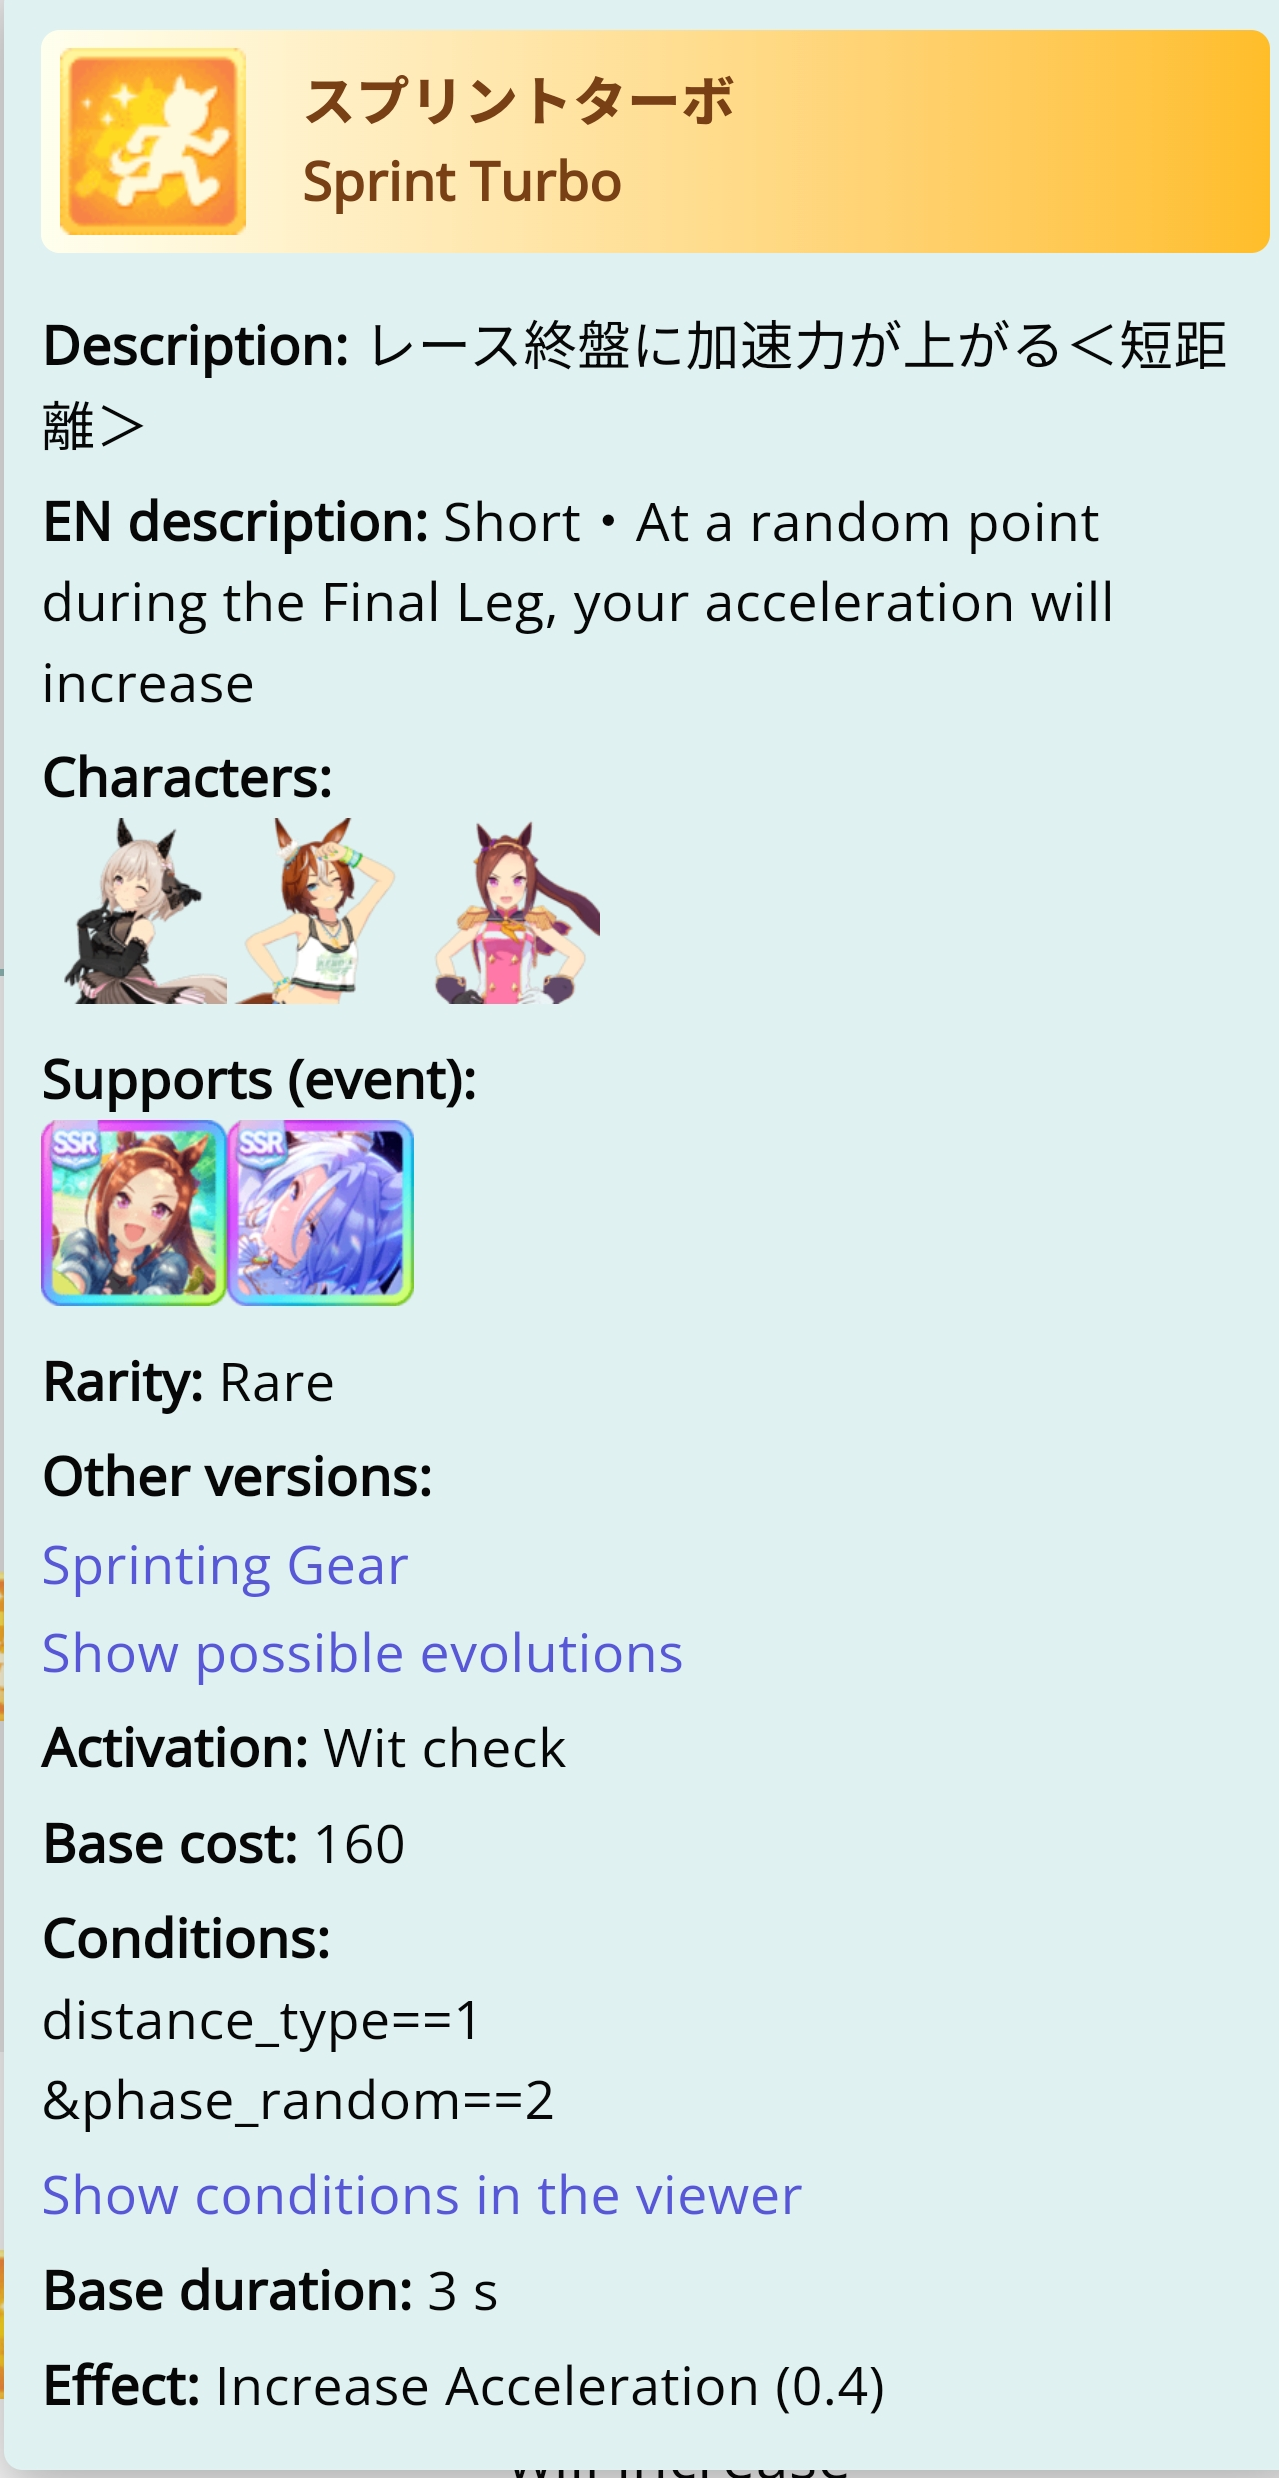This screenshot has width=1279, height=2478.
Task: Click the Base cost 160 value
Action: pyautogui.click(x=360, y=1844)
